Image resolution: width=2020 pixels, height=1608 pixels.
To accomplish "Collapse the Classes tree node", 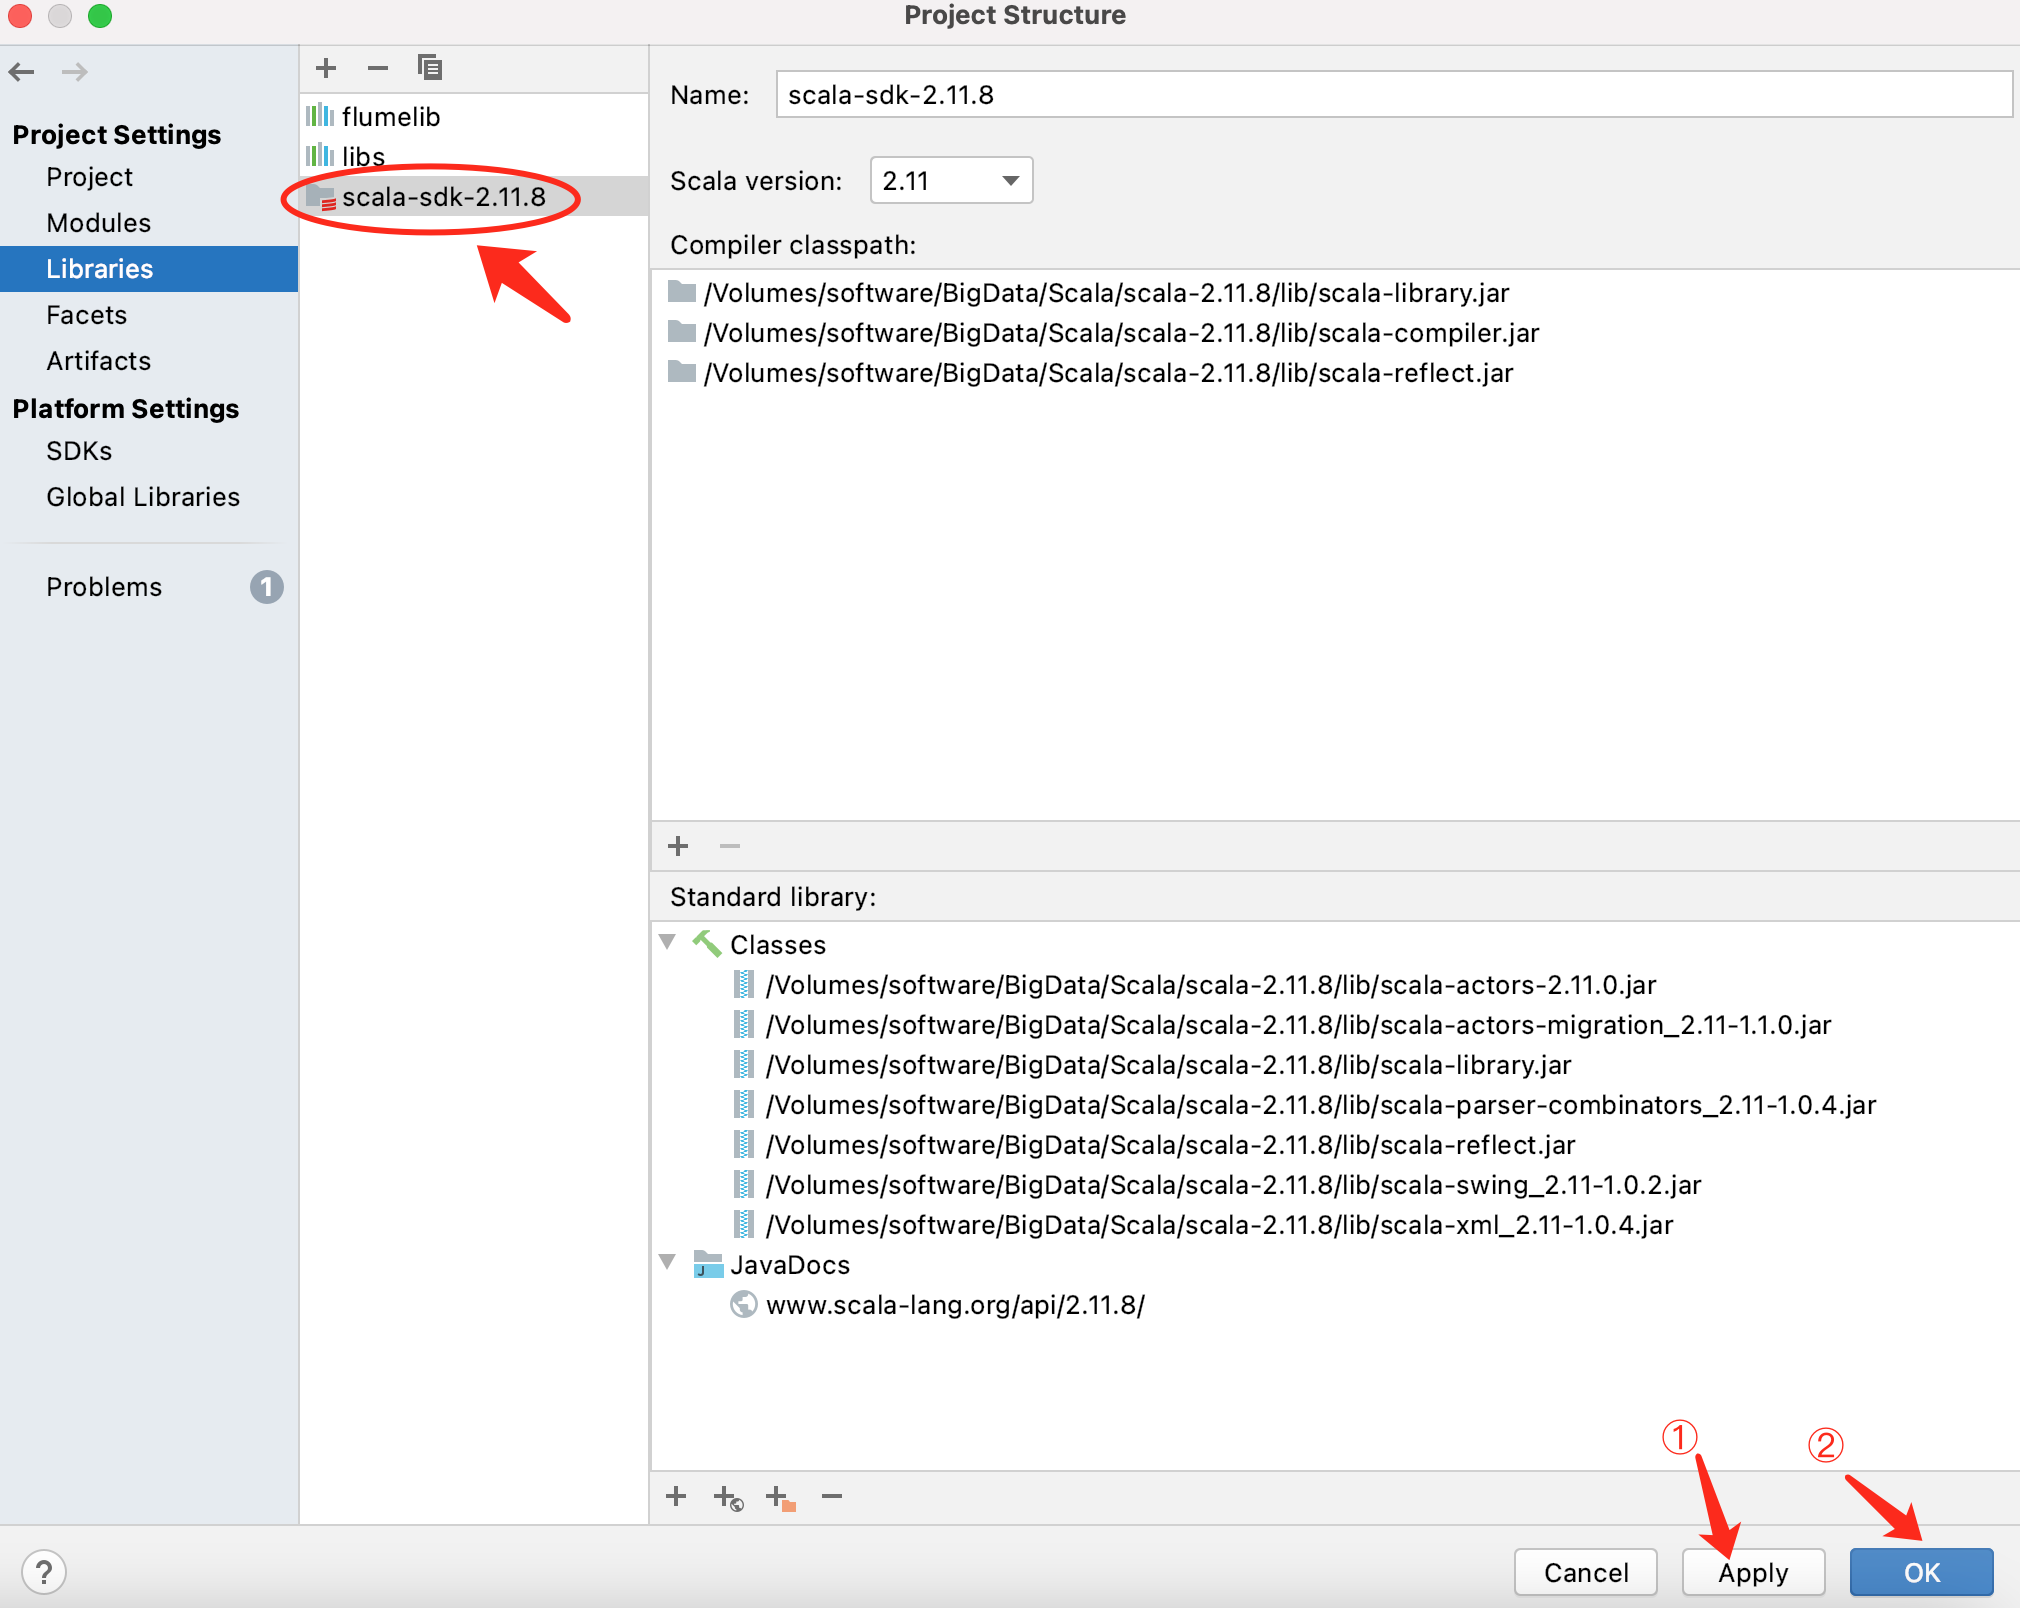I will pyautogui.click(x=668, y=943).
